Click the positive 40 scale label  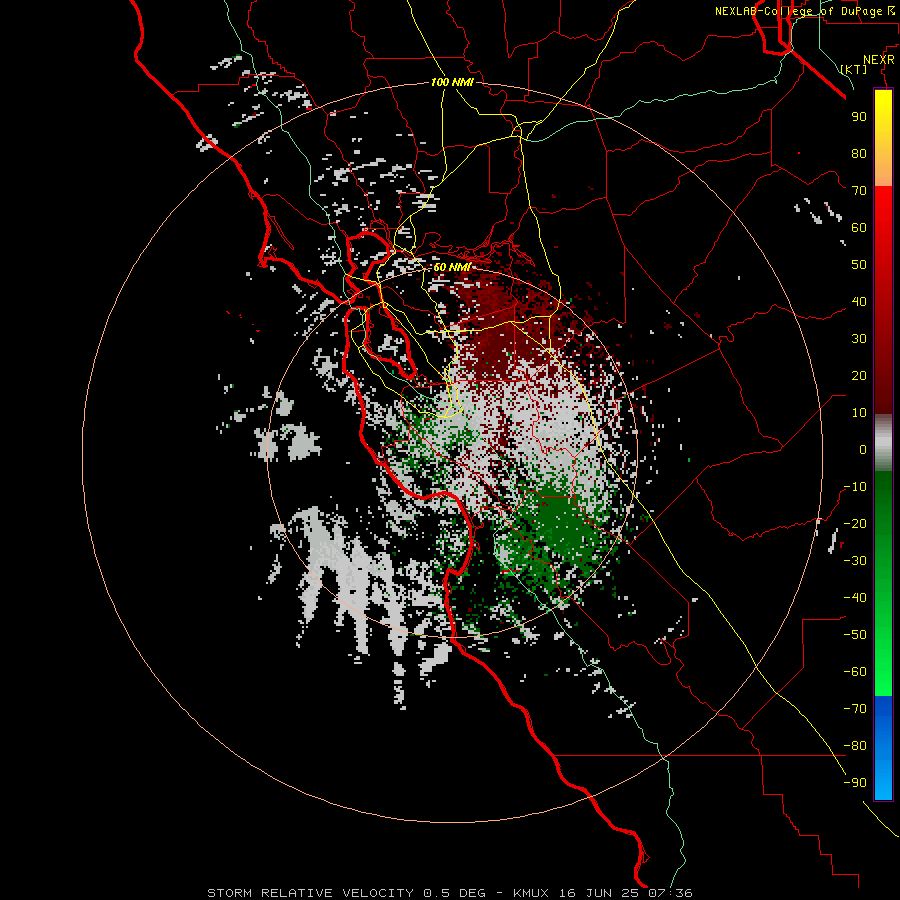point(859,302)
